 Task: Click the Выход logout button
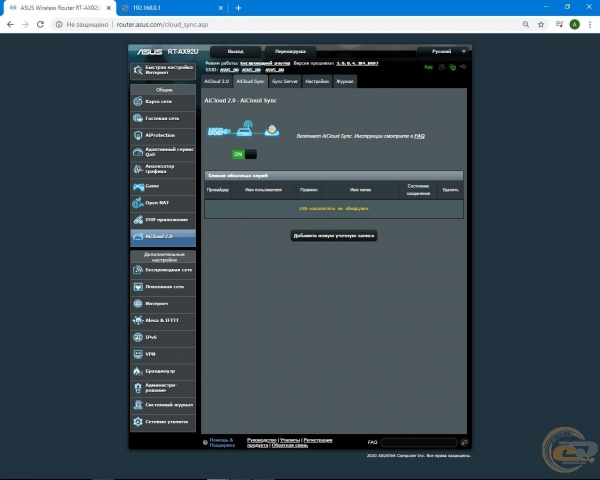coord(235,51)
